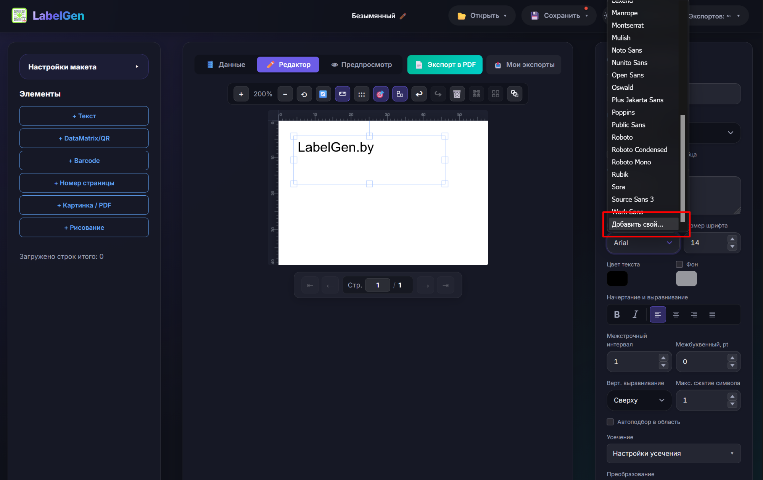Viewport: 763px width, 480px height.
Task: Delete element with trash icon
Action: click(x=457, y=94)
